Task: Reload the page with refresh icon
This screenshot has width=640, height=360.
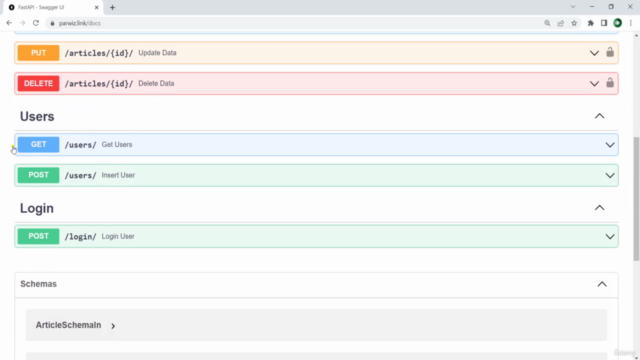Action: tap(36, 23)
